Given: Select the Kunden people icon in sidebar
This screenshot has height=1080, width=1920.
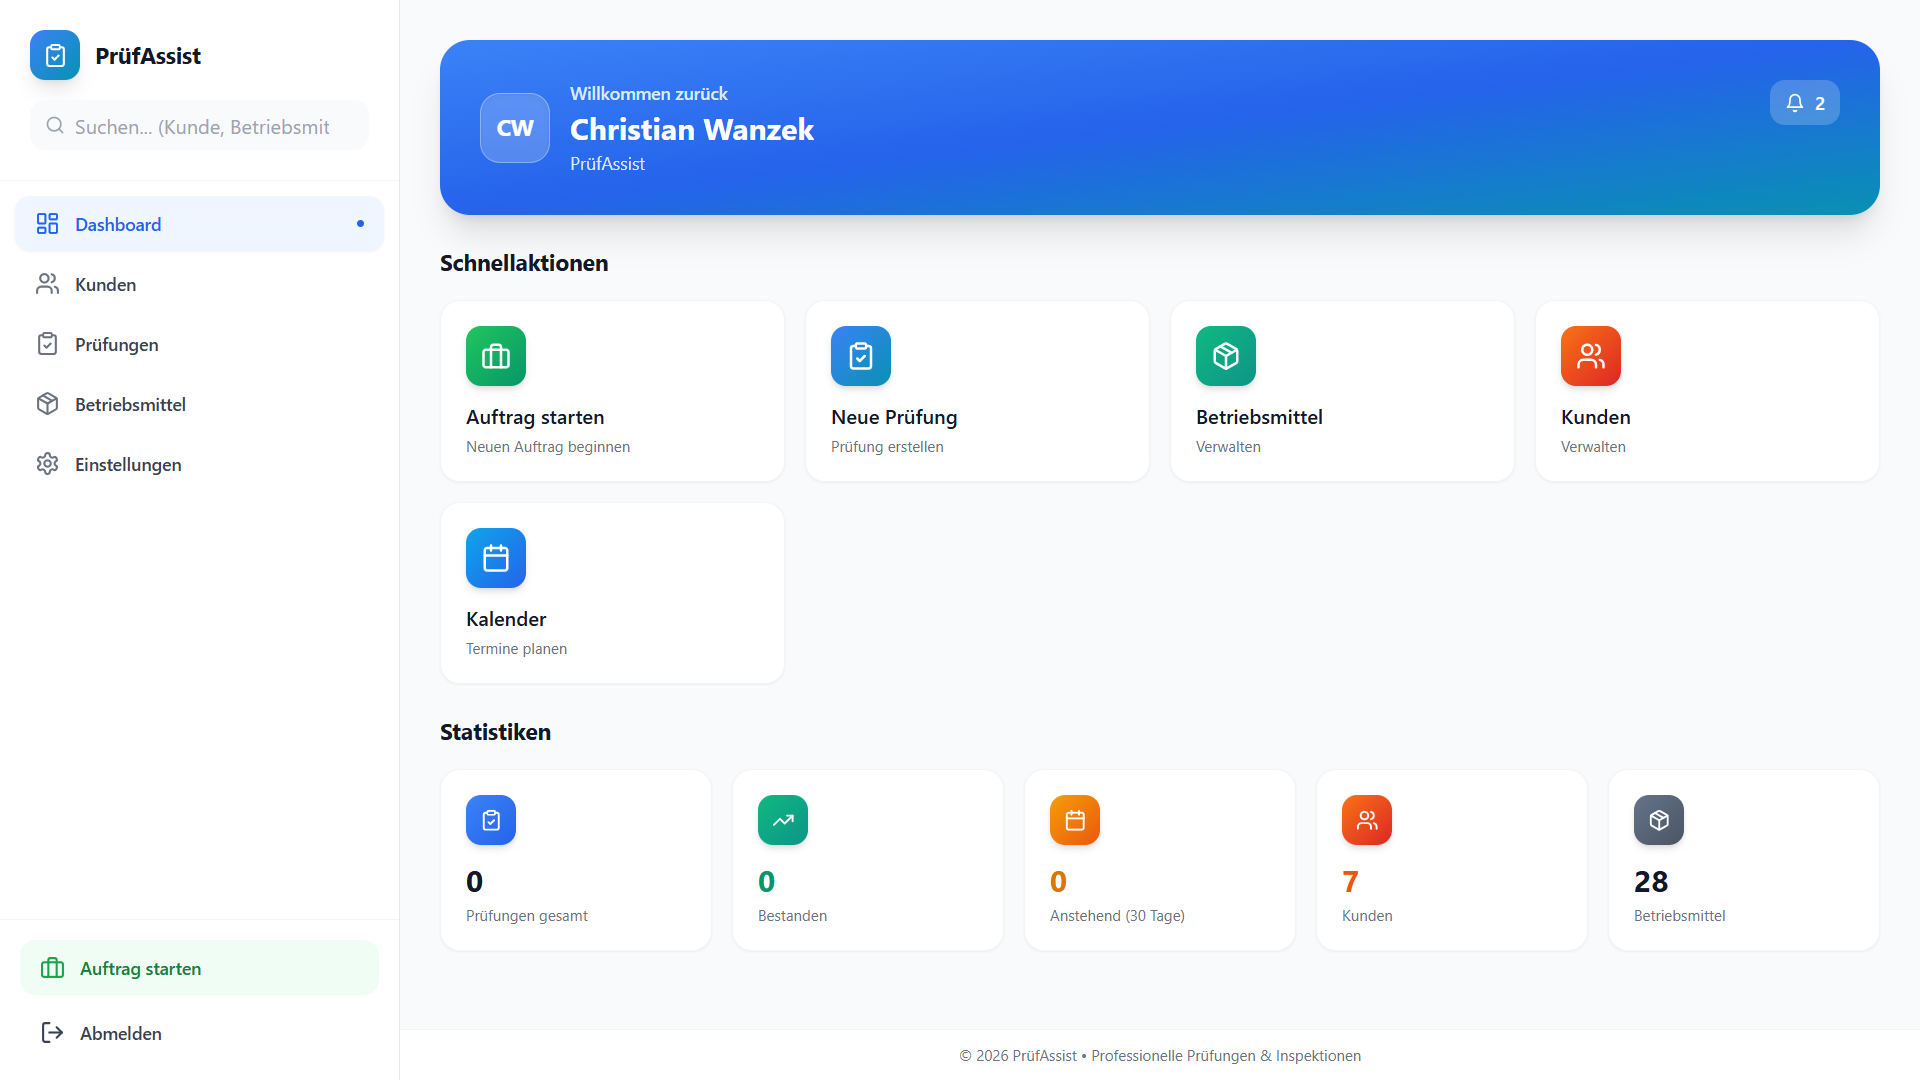Looking at the screenshot, I should [x=47, y=284].
